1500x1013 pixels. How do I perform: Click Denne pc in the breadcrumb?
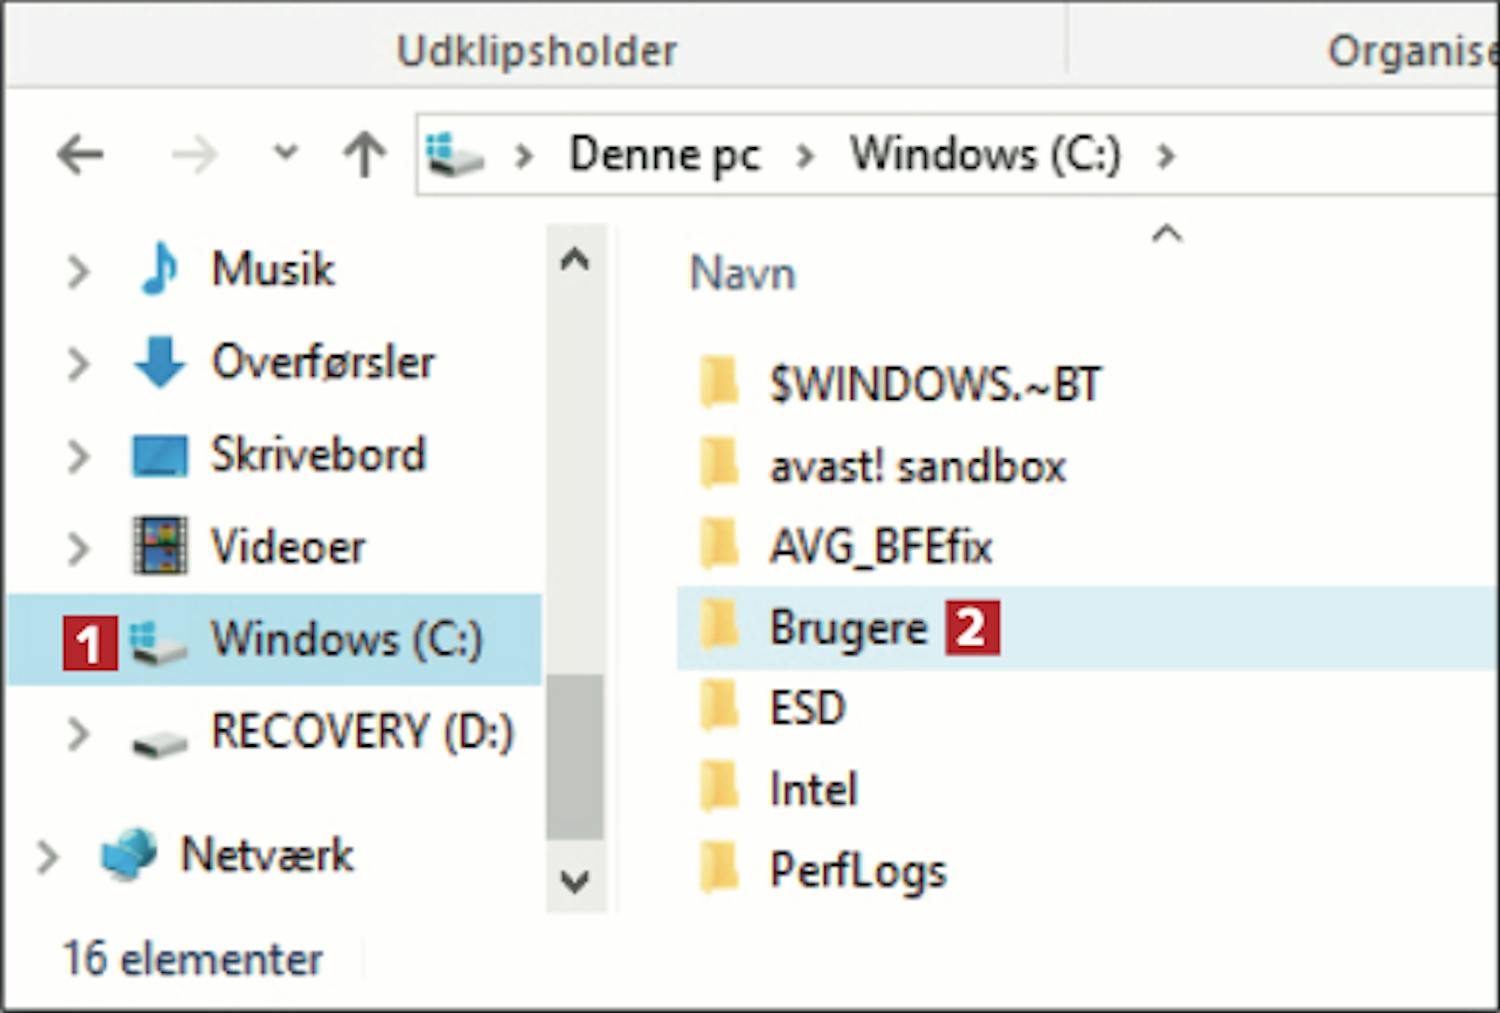click(665, 155)
